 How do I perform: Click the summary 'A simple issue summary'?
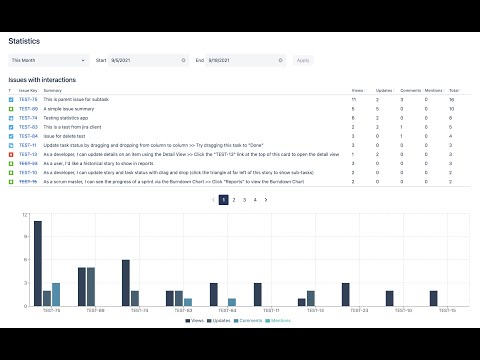[69, 109]
